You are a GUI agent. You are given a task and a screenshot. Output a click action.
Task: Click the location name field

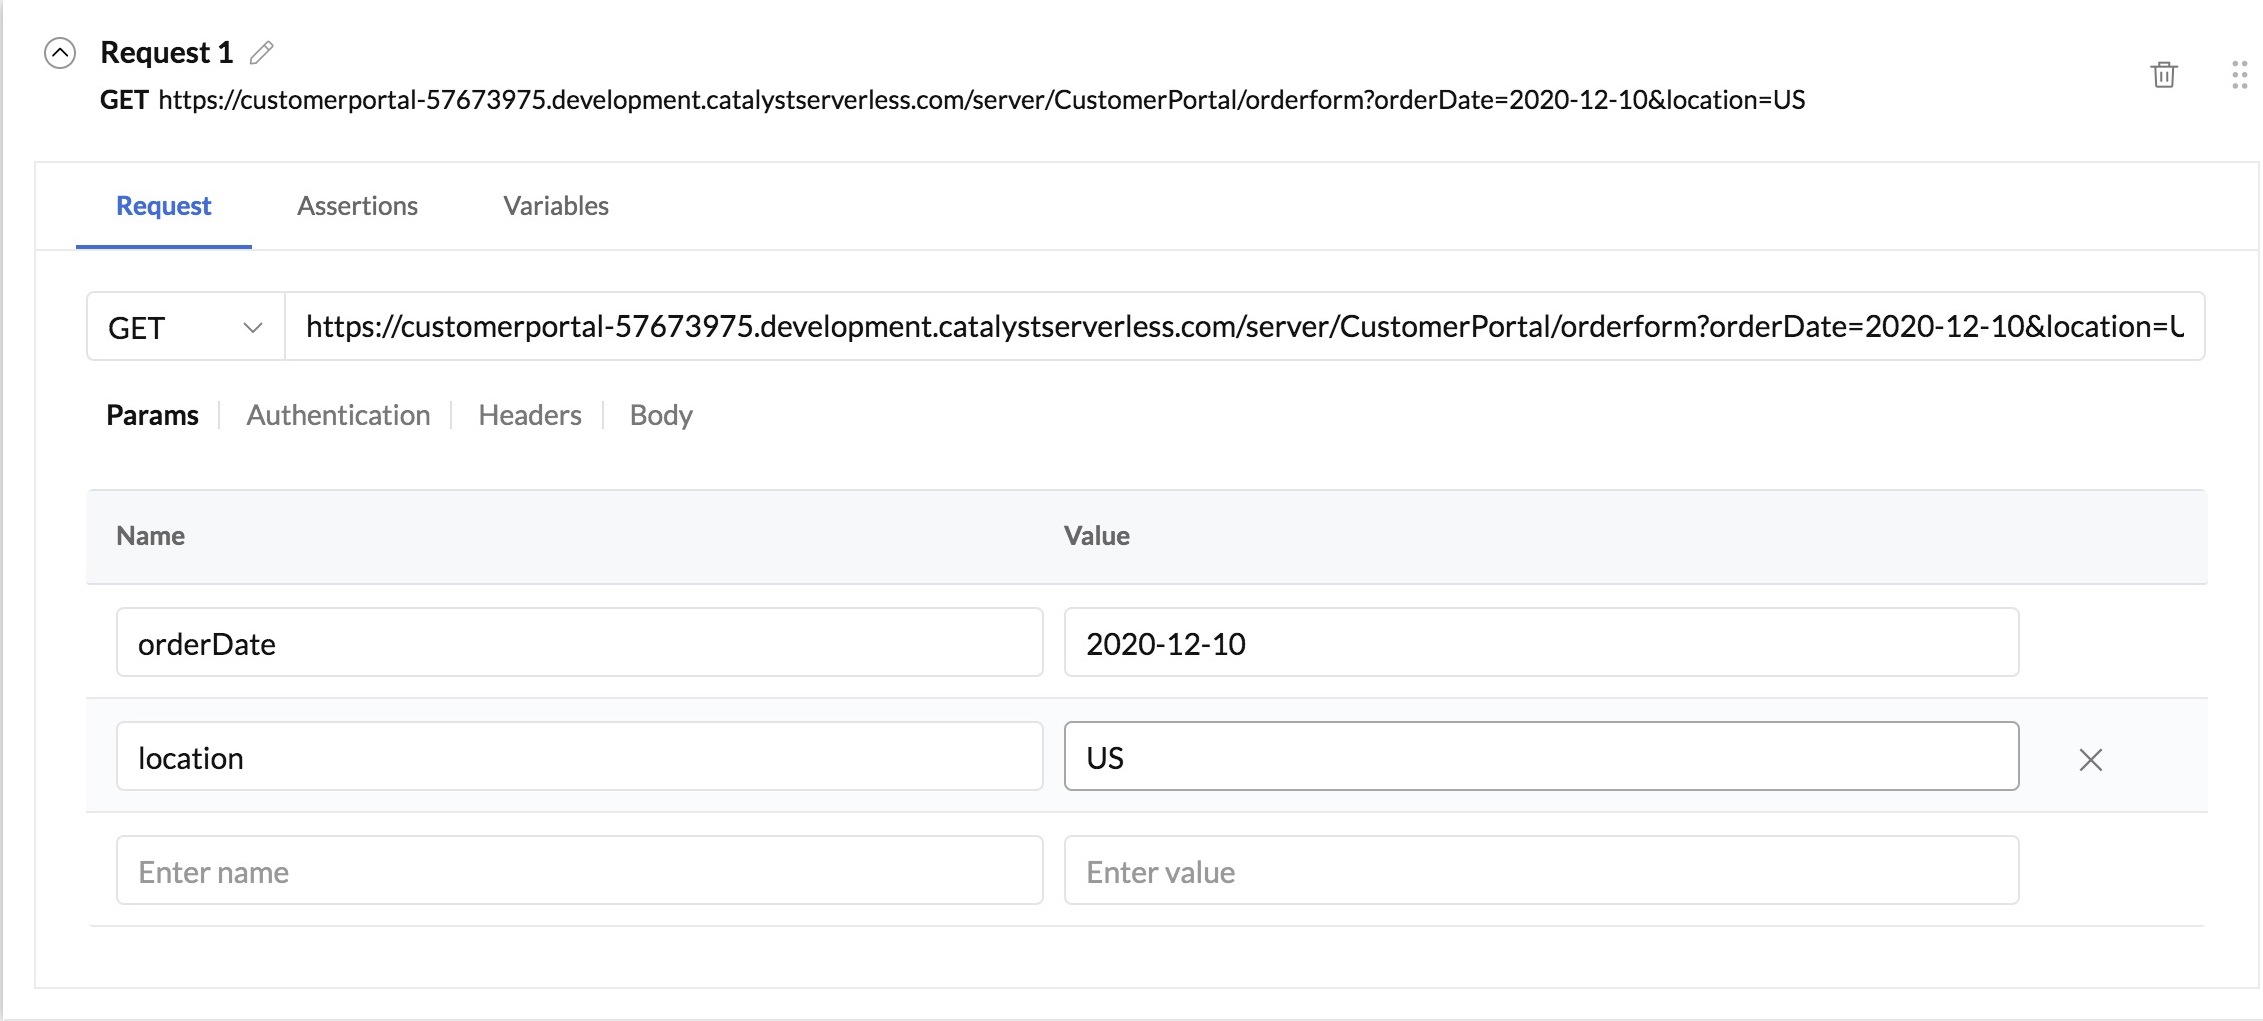579,757
